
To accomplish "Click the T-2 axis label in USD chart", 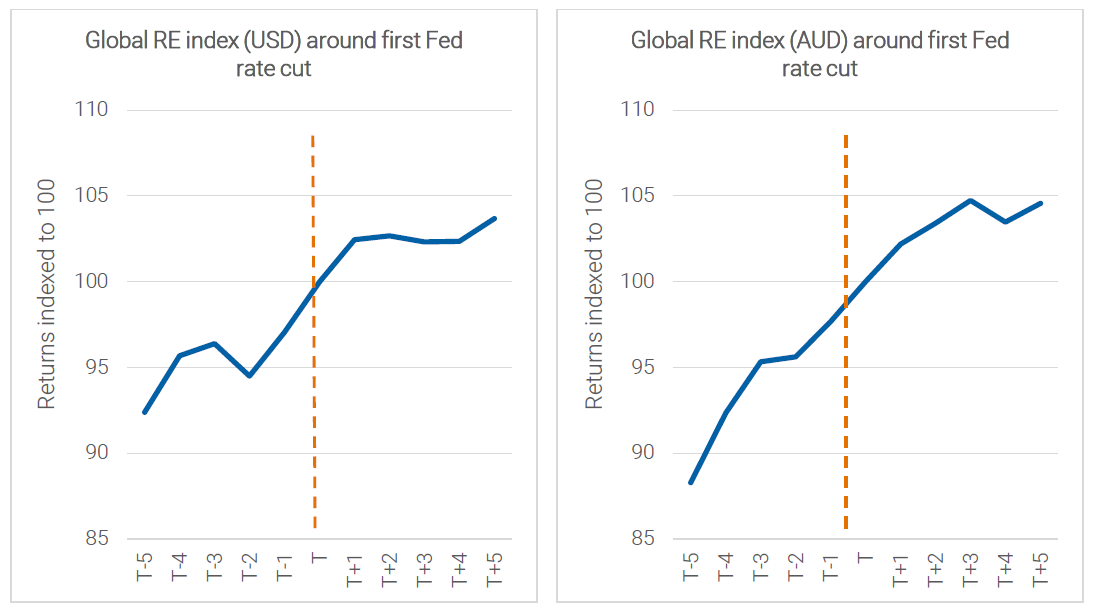I will [x=249, y=565].
